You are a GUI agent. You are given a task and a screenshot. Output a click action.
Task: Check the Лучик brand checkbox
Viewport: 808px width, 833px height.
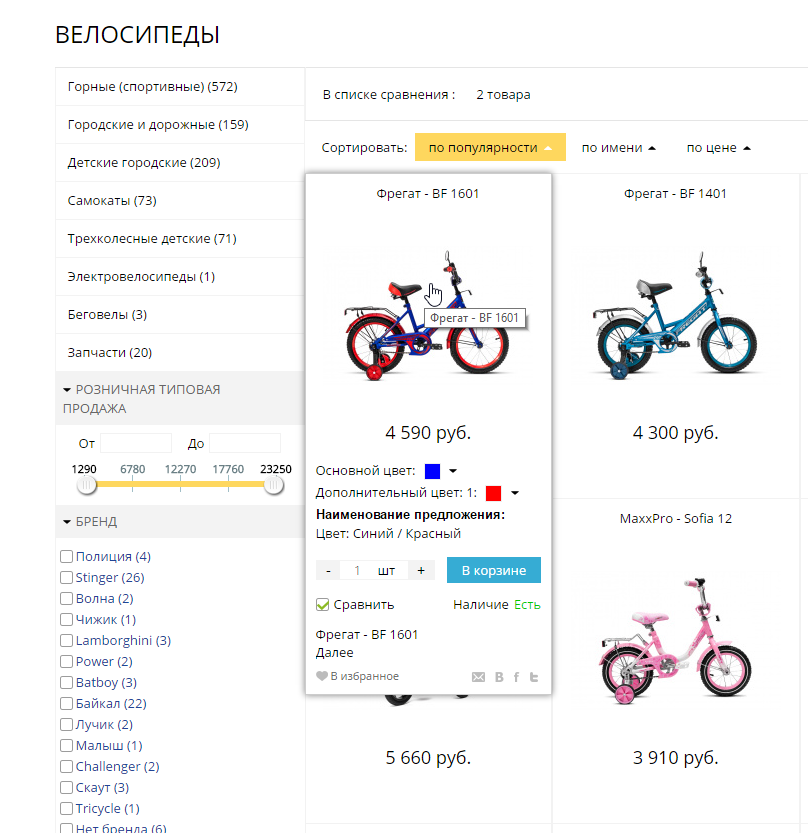(x=66, y=724)
